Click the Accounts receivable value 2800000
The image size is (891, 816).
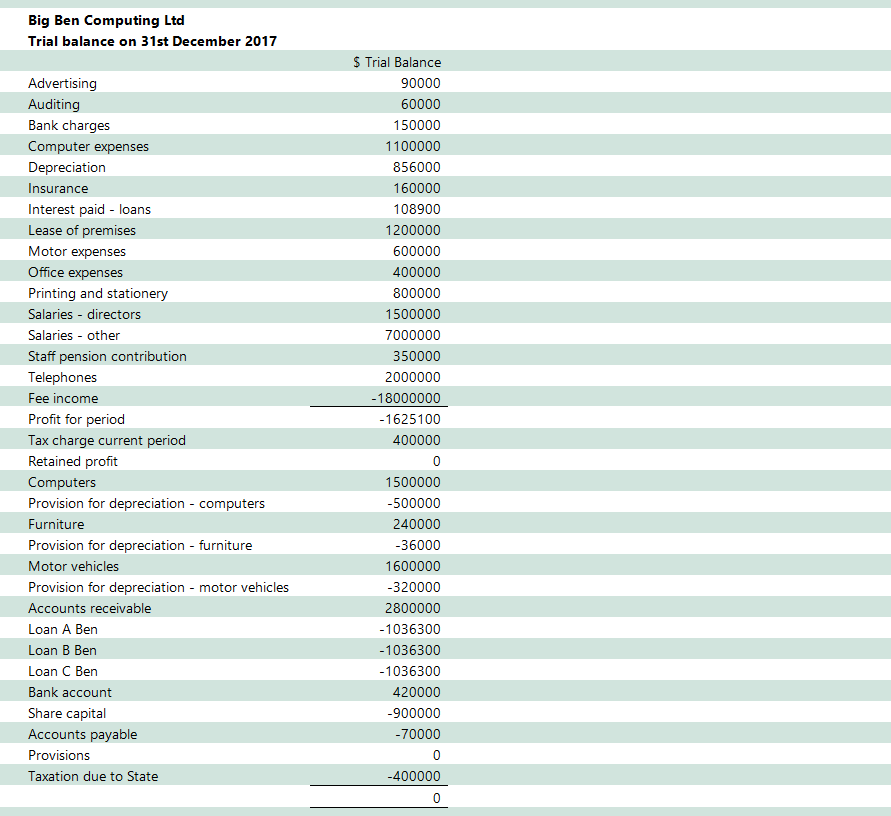coord(412,608)
